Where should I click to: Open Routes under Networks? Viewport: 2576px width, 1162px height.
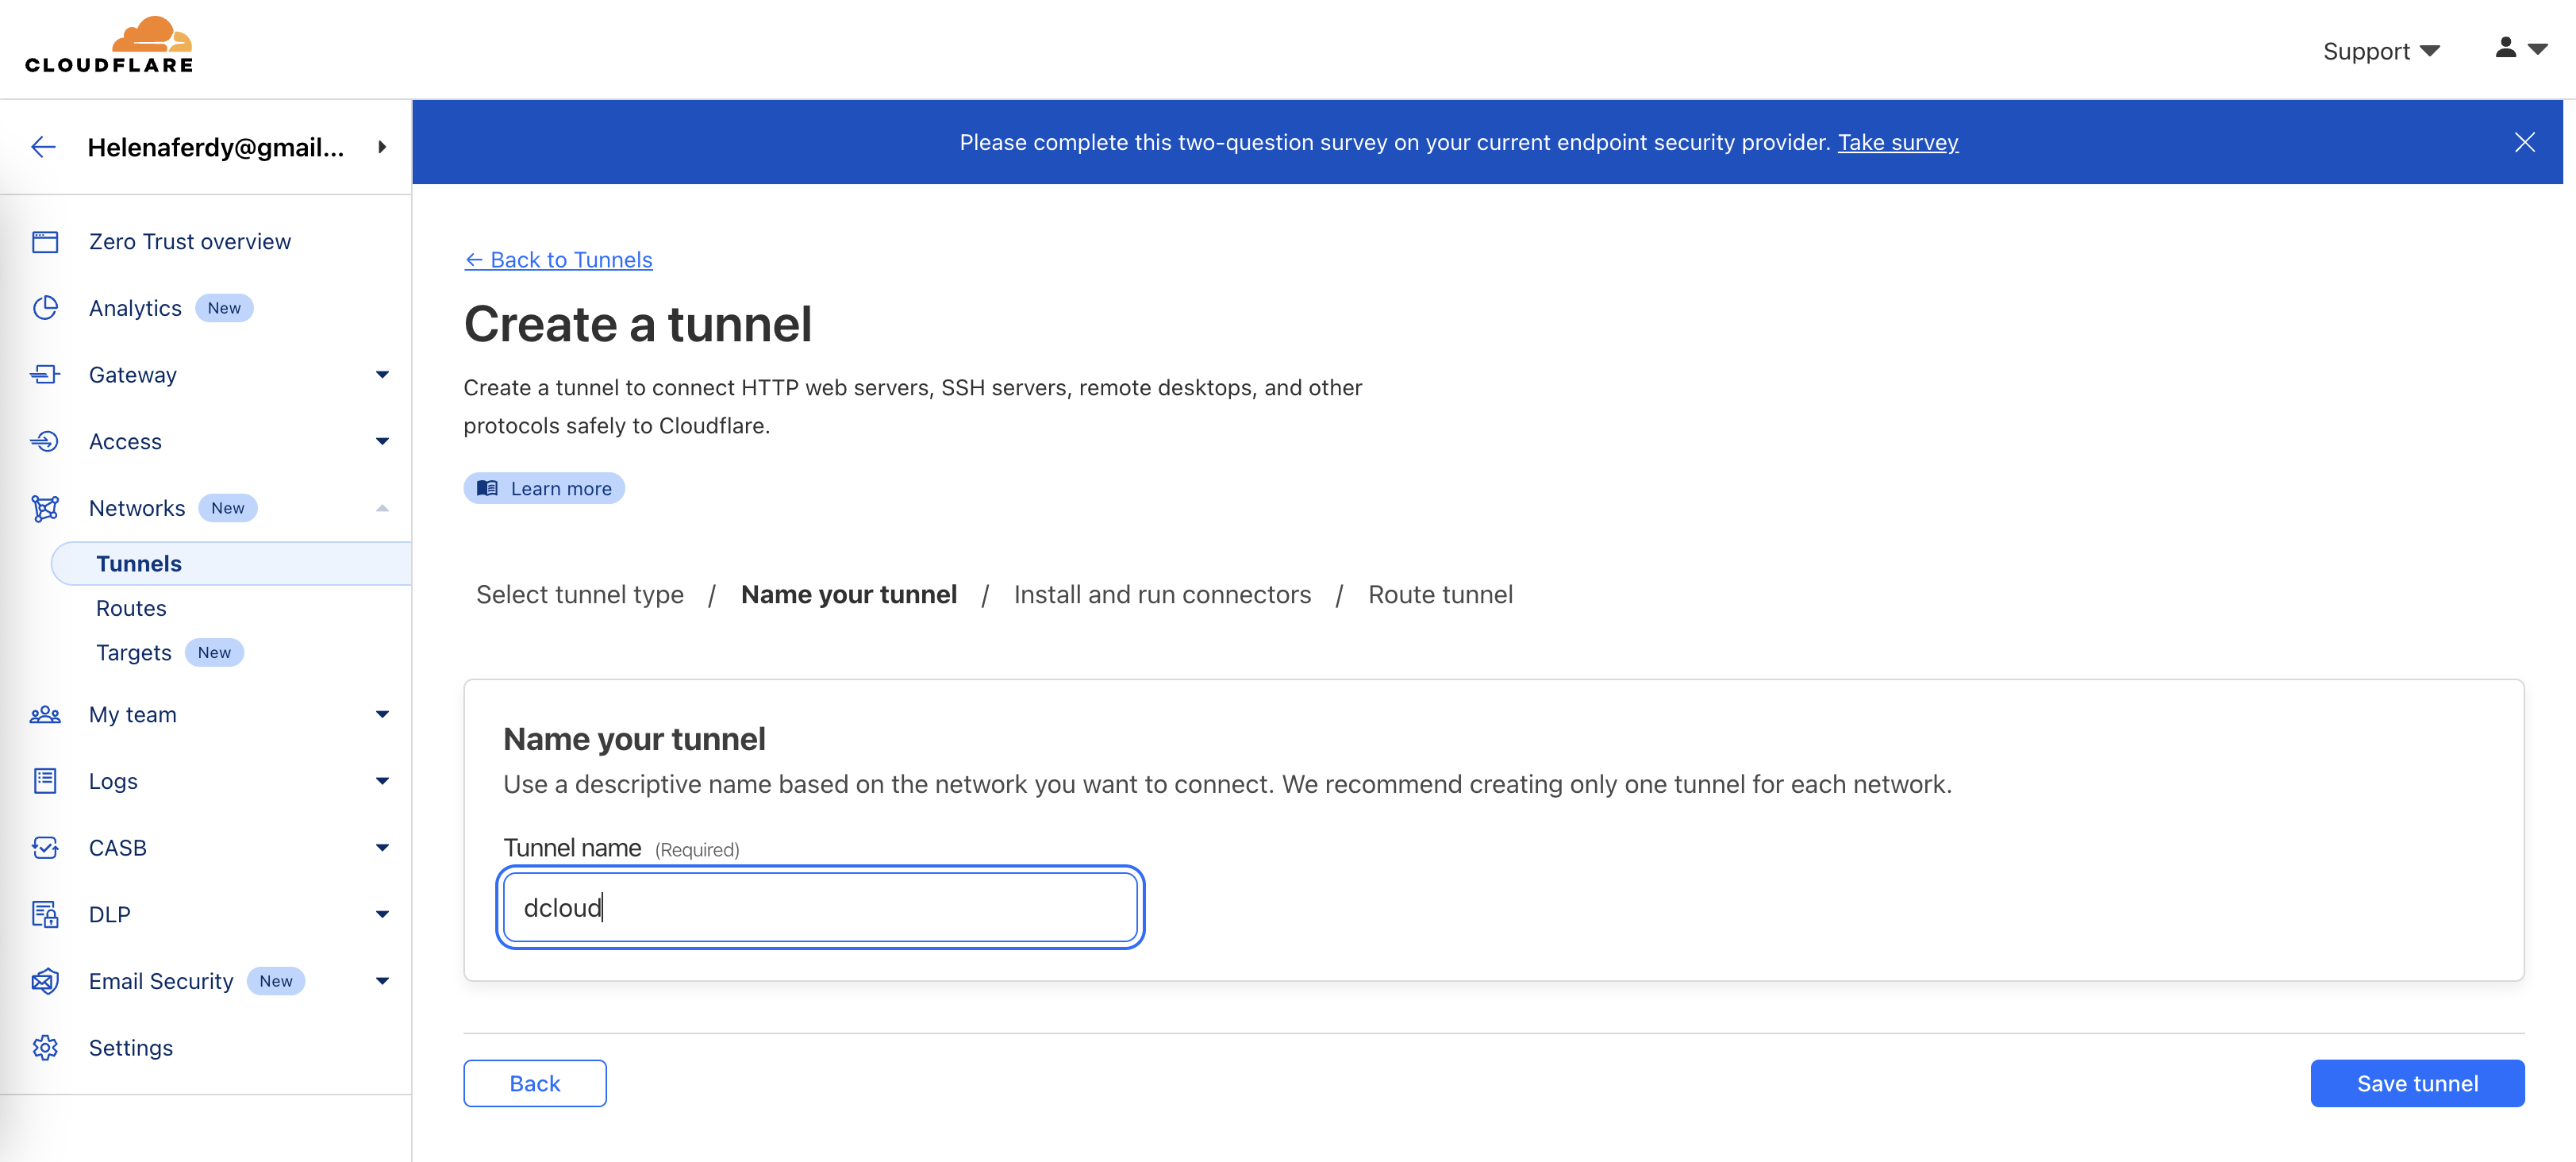[x=131, y=608]
